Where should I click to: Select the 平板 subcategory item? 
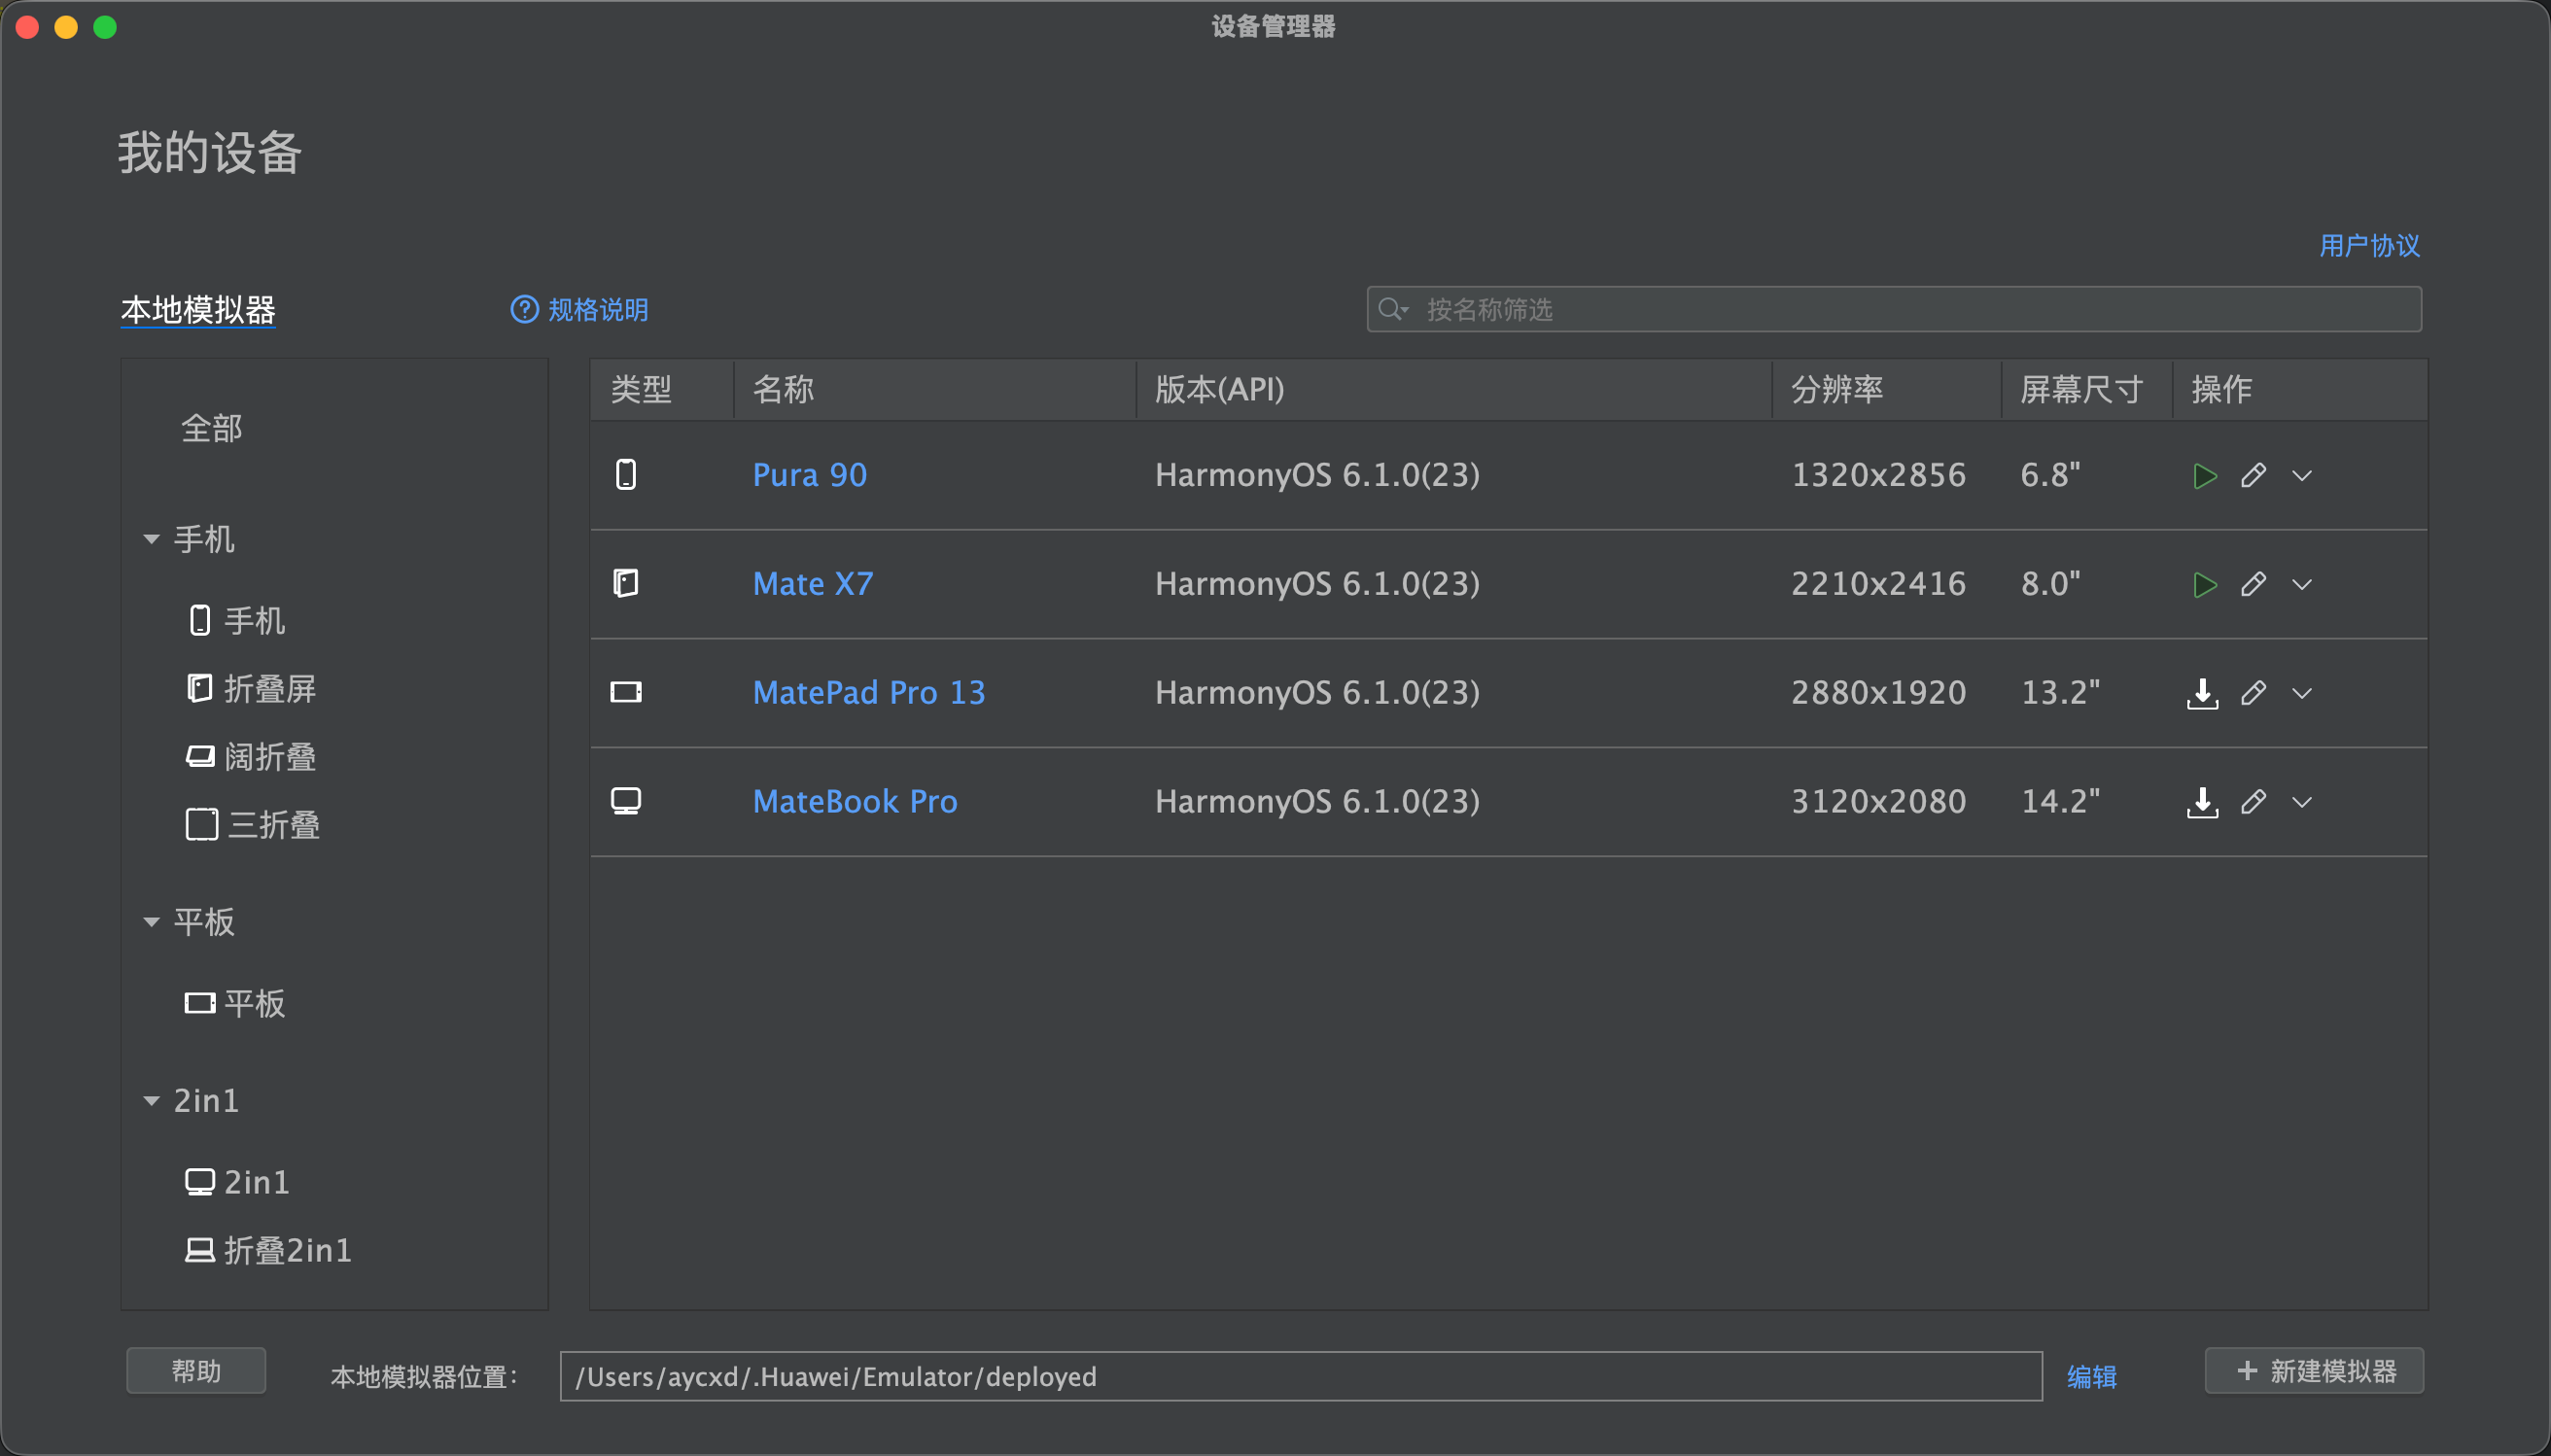tap(236, 1004)
